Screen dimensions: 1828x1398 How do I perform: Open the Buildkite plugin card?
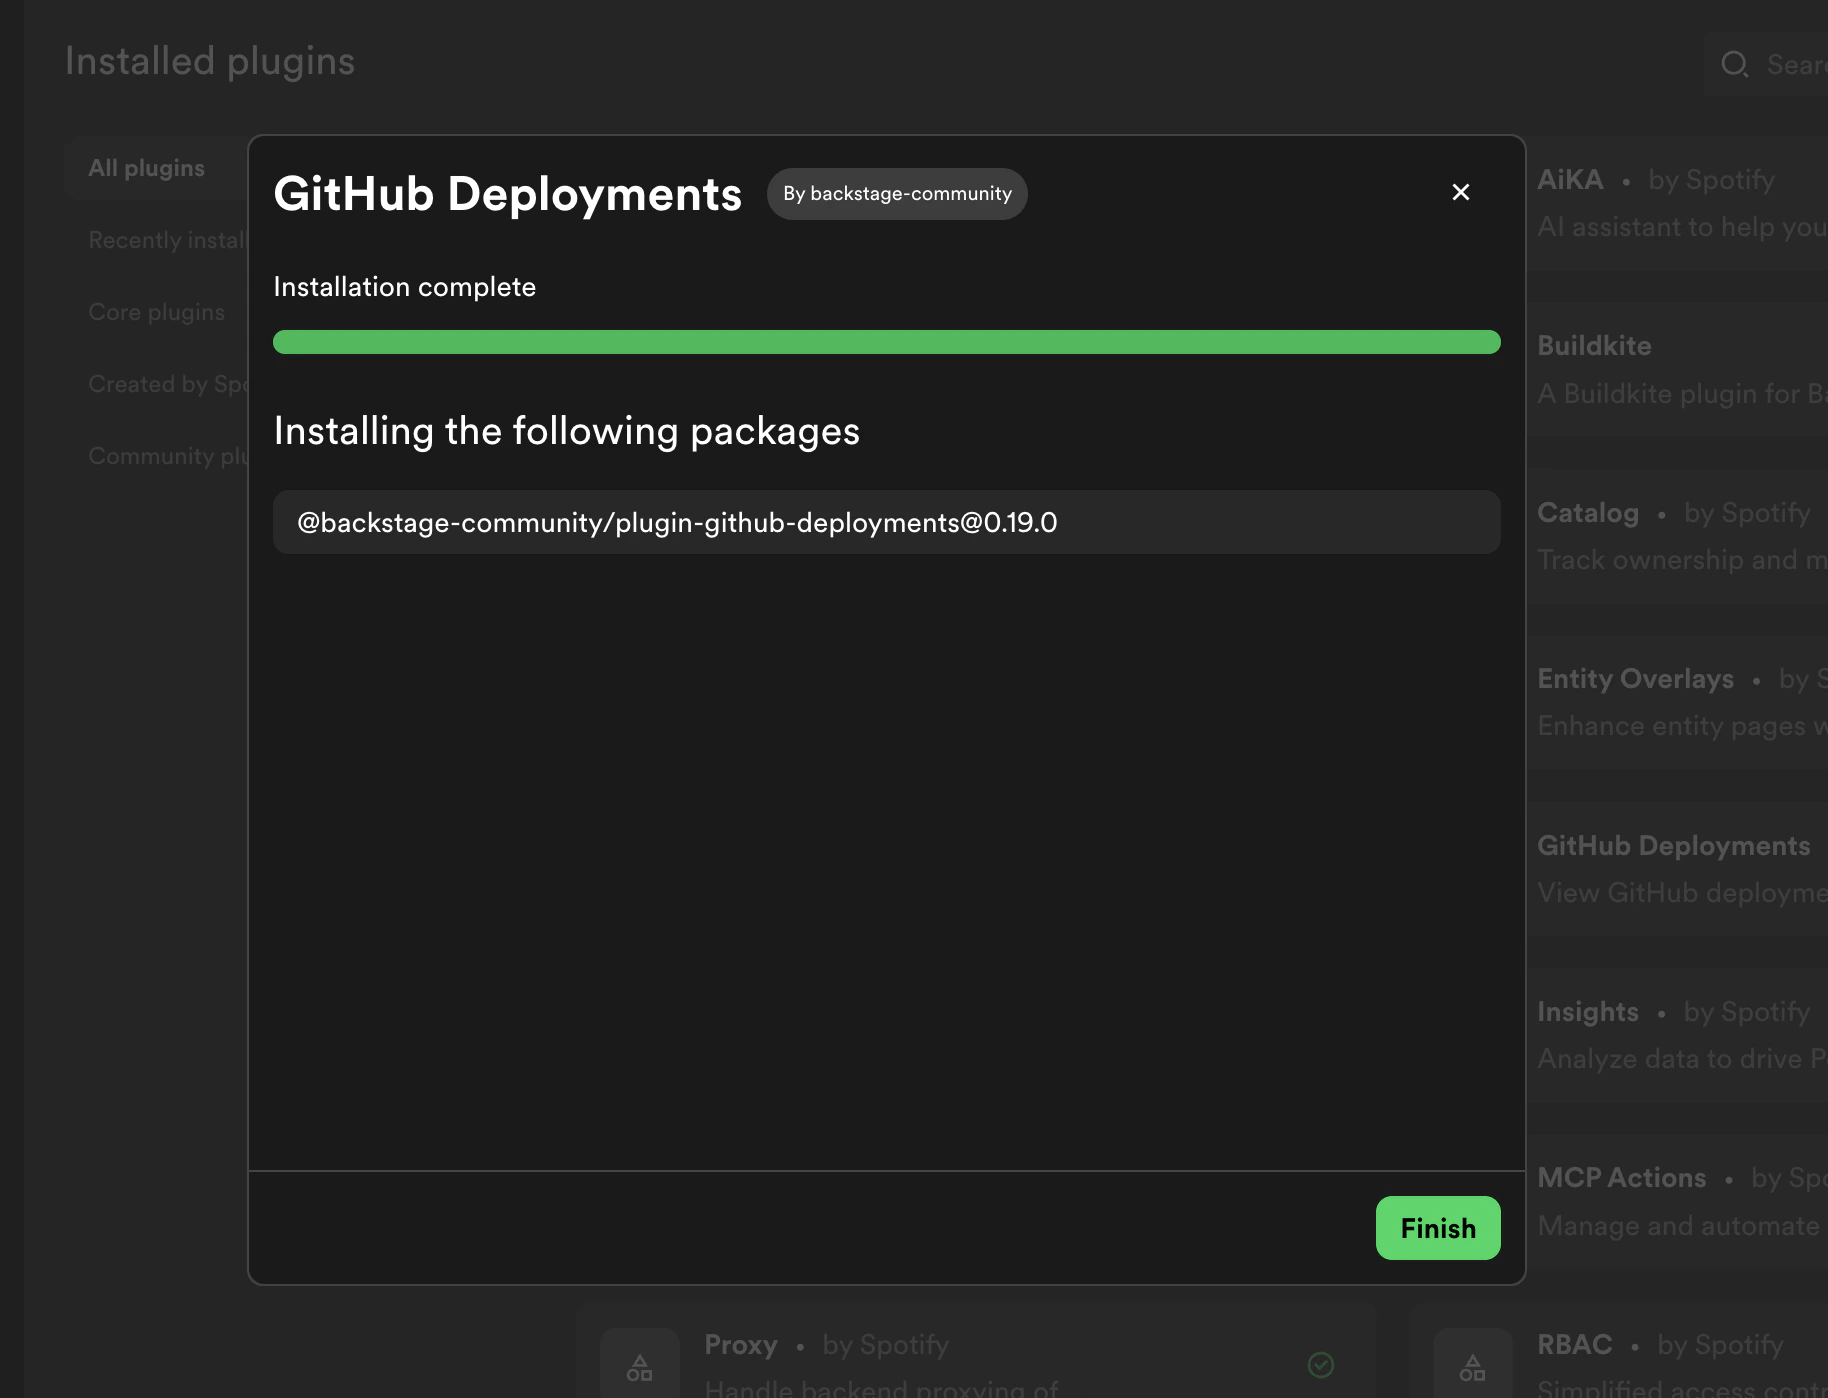(1677, 369)
